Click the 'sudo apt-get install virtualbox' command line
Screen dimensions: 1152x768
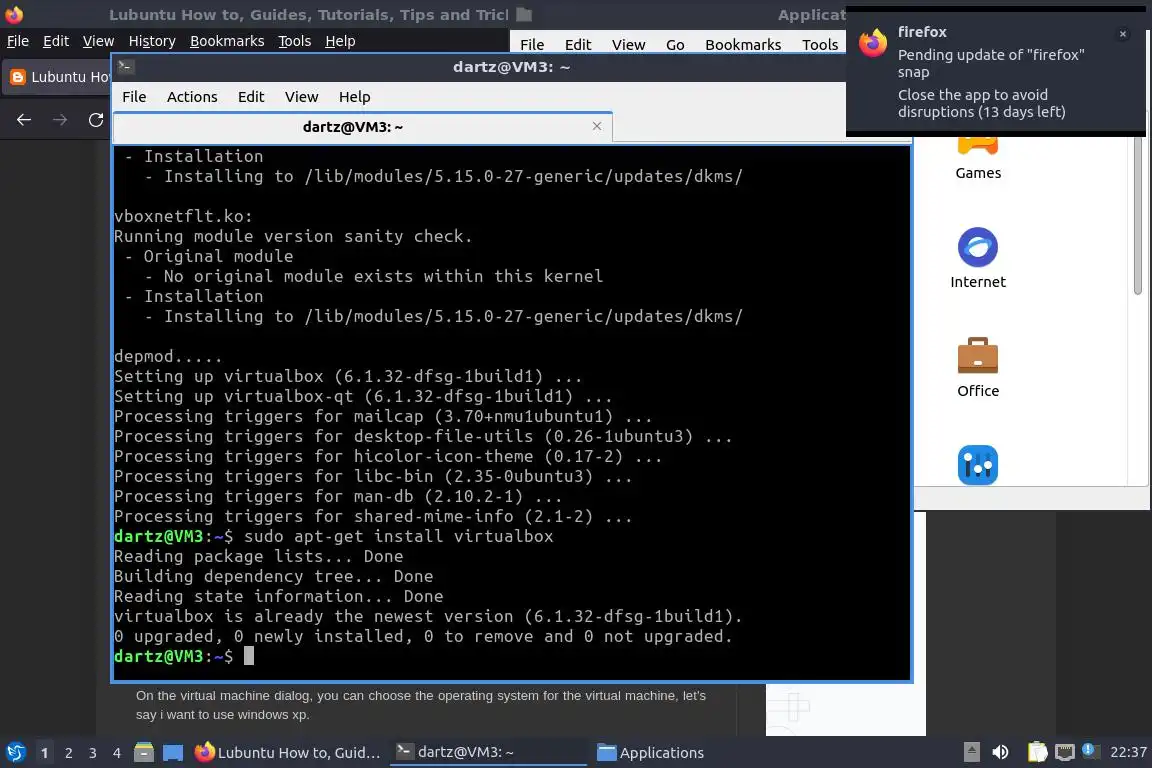point(398,536)
